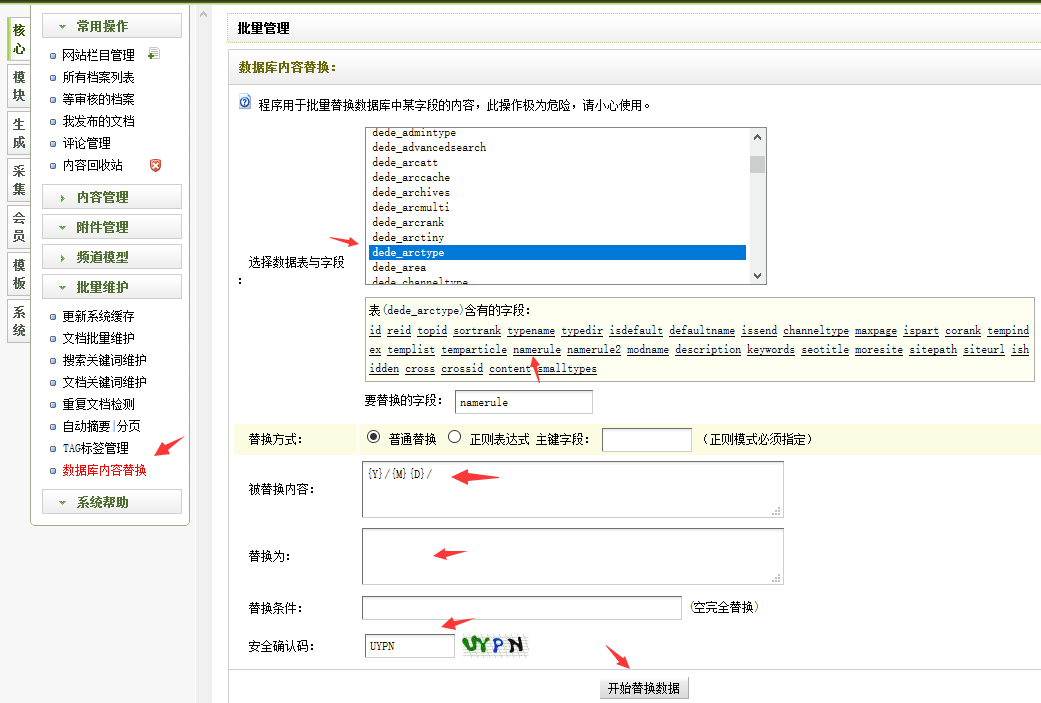This screenshot has height=703, width=1041.
Task: Open 文档批量维护 in the sidebar
Action: coord(98,338)
